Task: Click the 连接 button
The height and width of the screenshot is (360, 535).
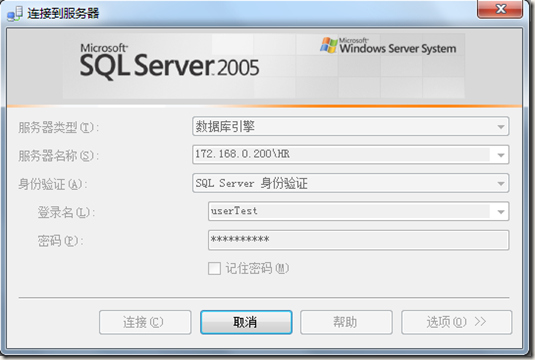Action: tap(145, 322)
